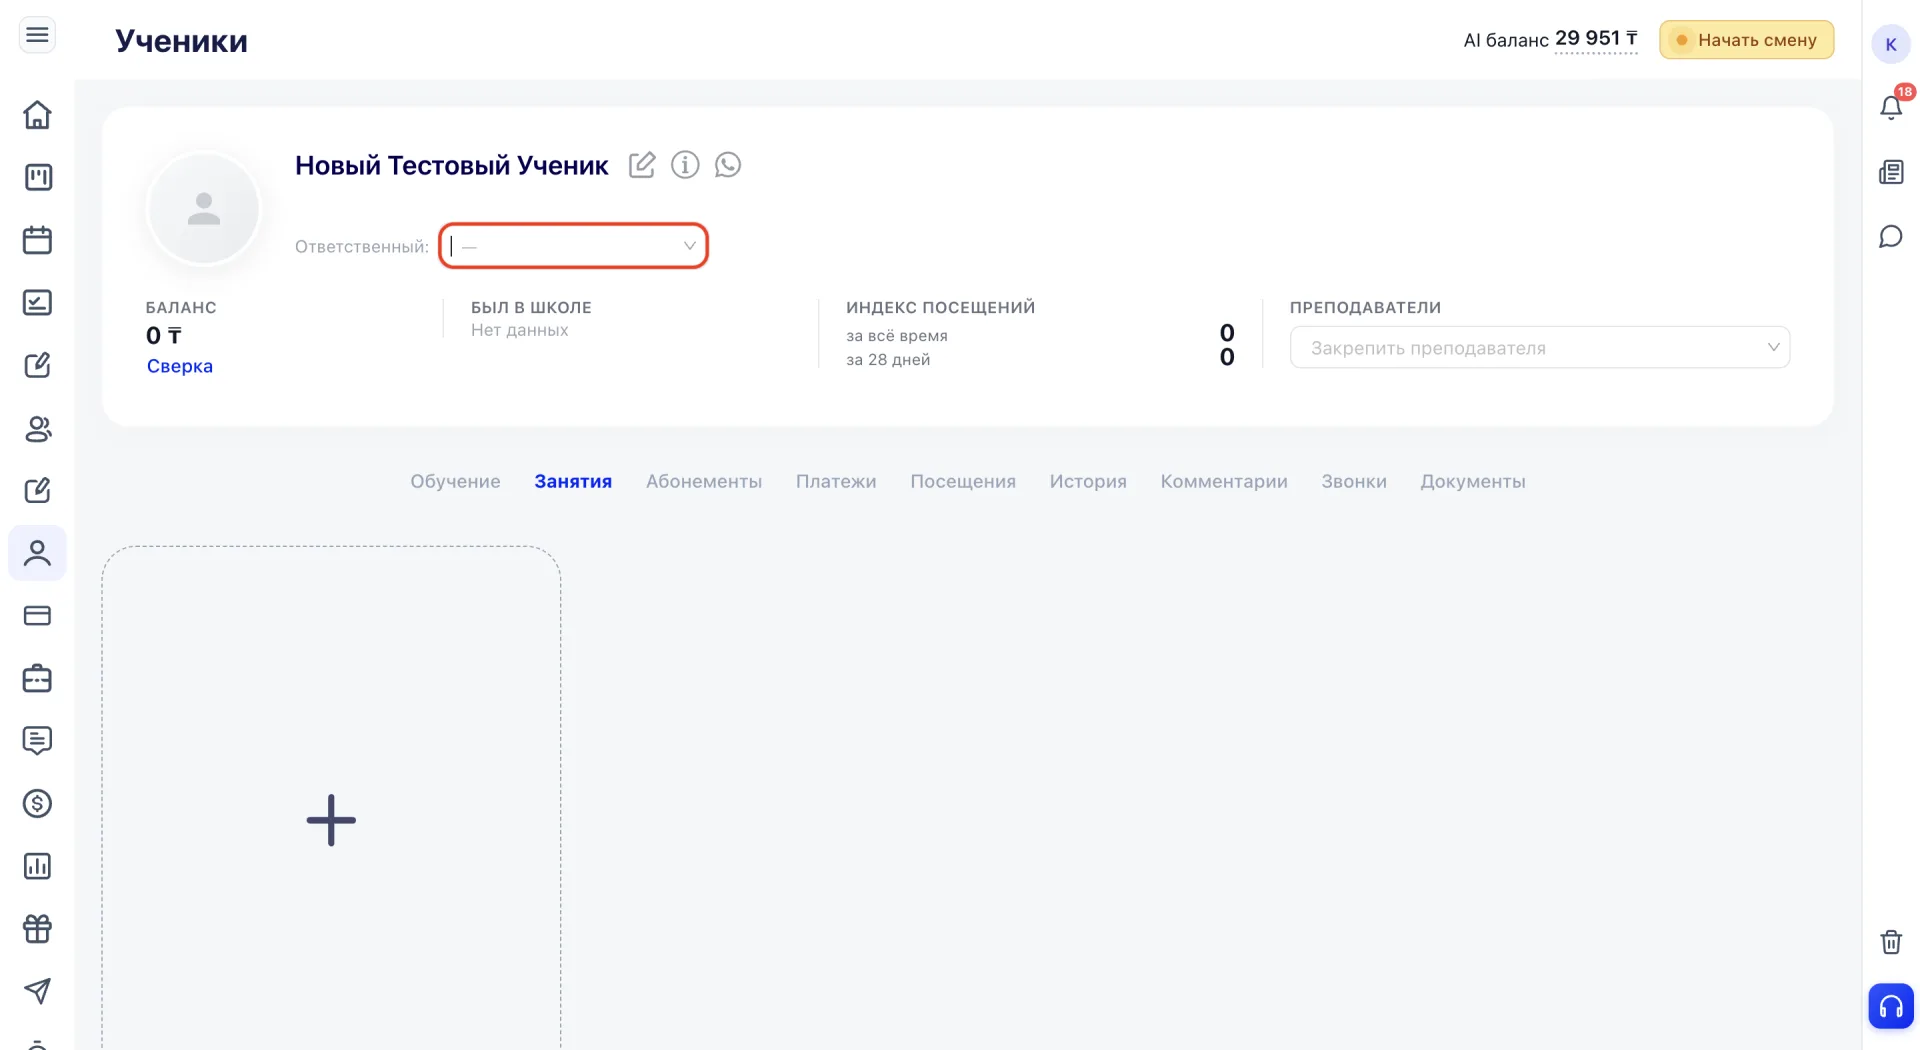The height and width of the screenshot is (1050, 1920).
Task: Click the БЫЛ В ШКОЛЕ label
Action: point(531,308)
